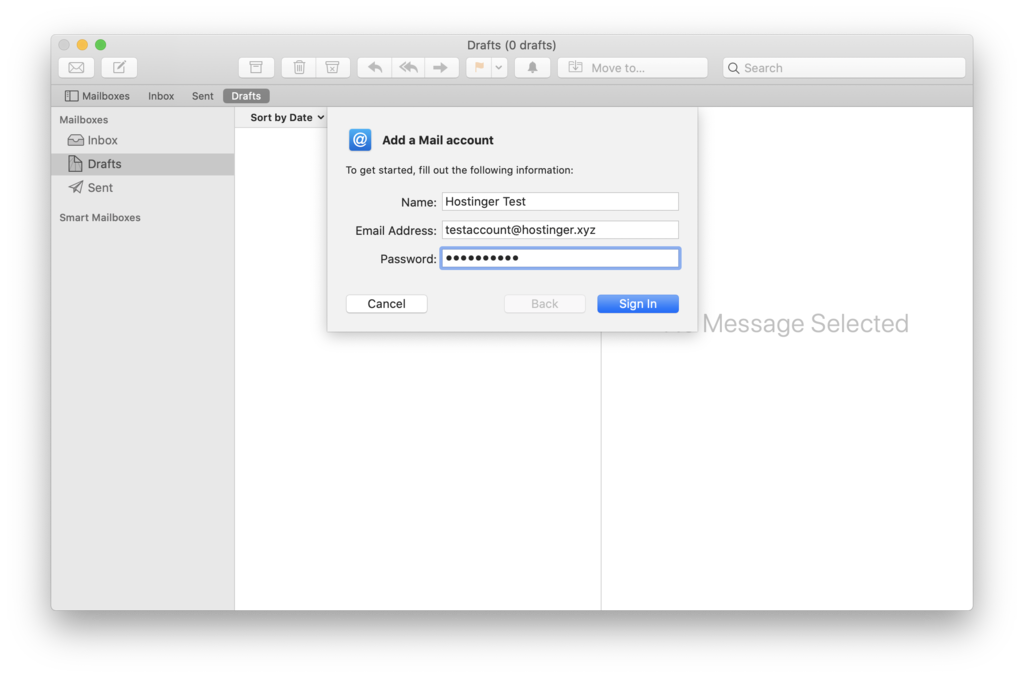Click the green full-screen button
This screenshot has width=1024, height=678.
point(101,44)
